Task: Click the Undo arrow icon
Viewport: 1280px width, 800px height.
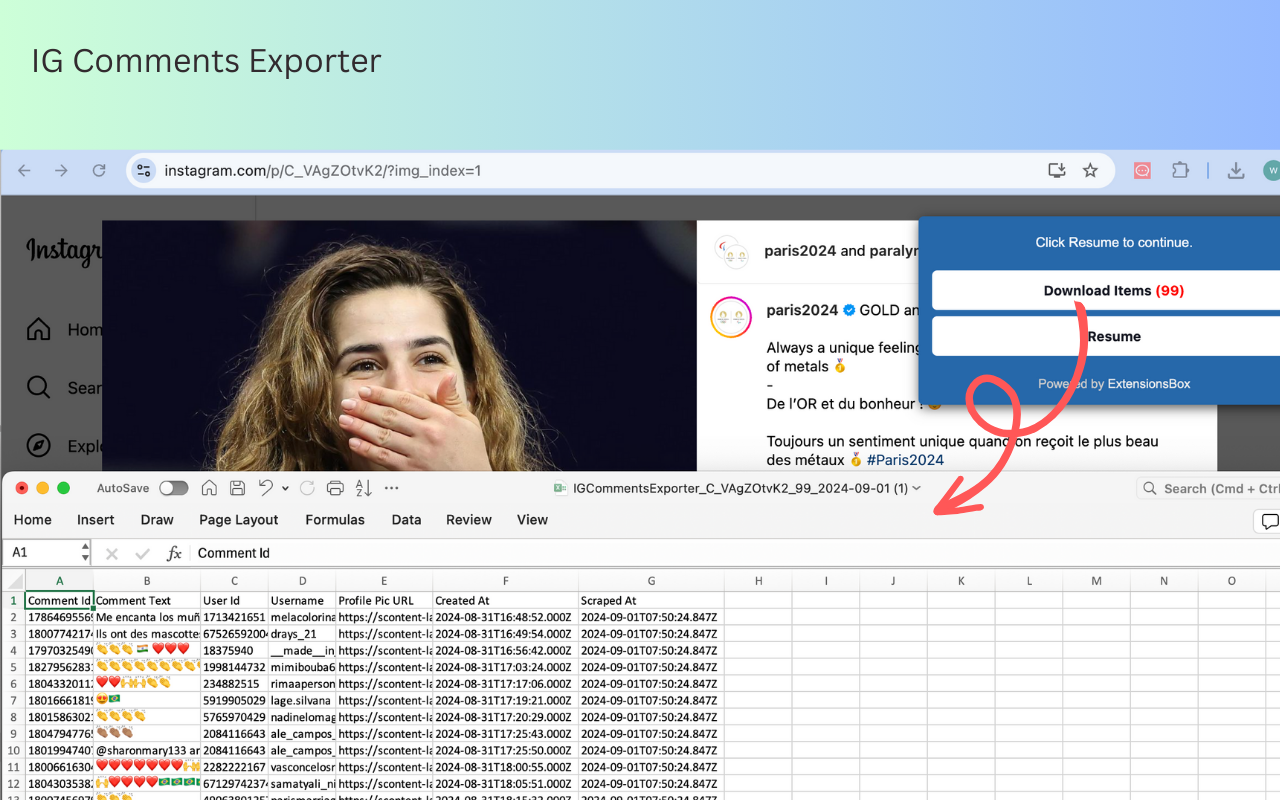Action: [266, 488]
